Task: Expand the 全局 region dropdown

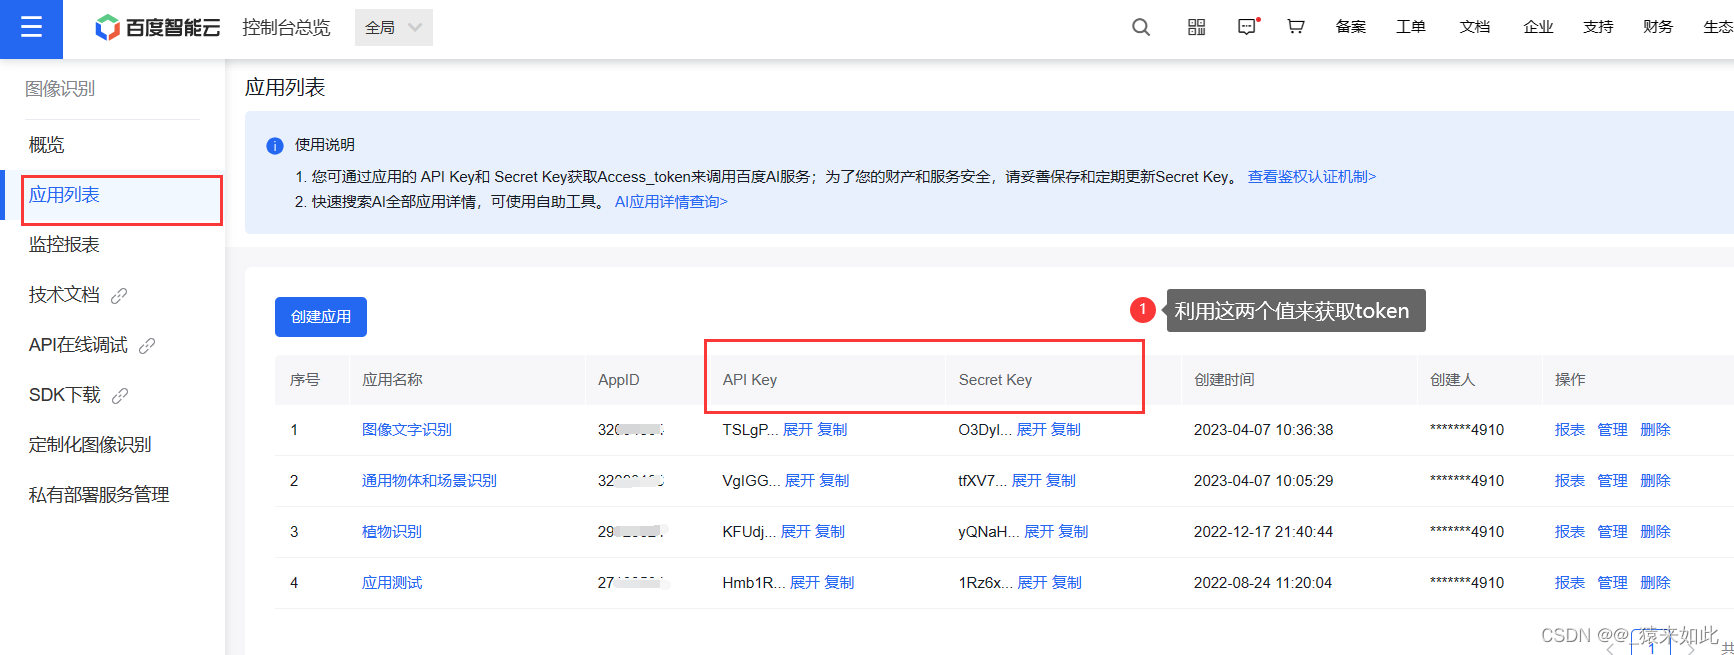Action: click(x=394, y=28)
